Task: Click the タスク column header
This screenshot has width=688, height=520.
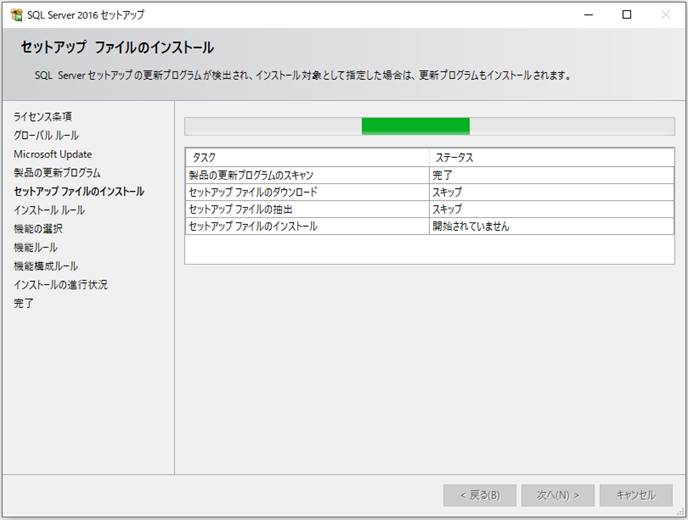Action: [307, 158]
